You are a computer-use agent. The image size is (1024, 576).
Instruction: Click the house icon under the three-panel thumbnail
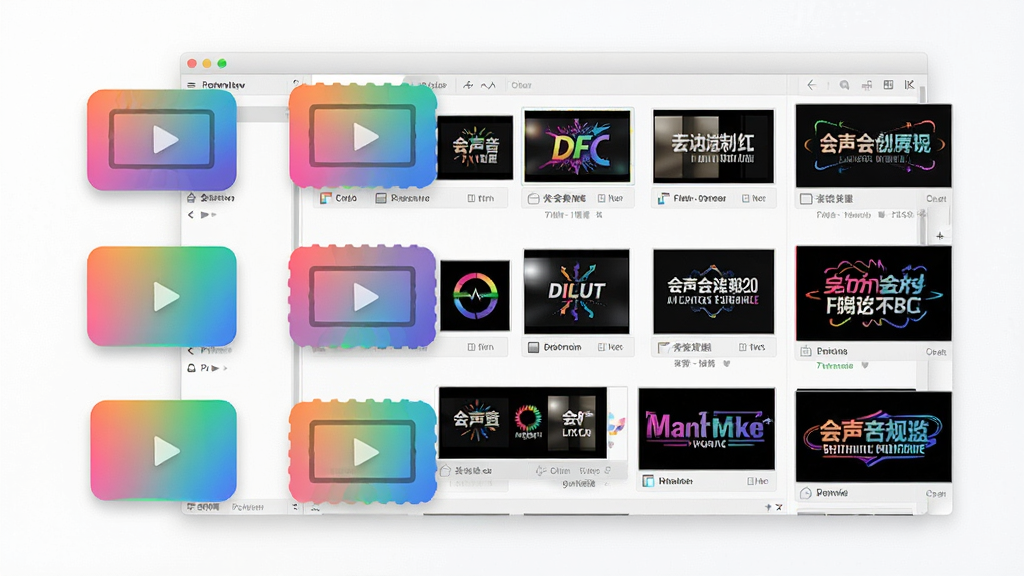click(x=445, y=470)
